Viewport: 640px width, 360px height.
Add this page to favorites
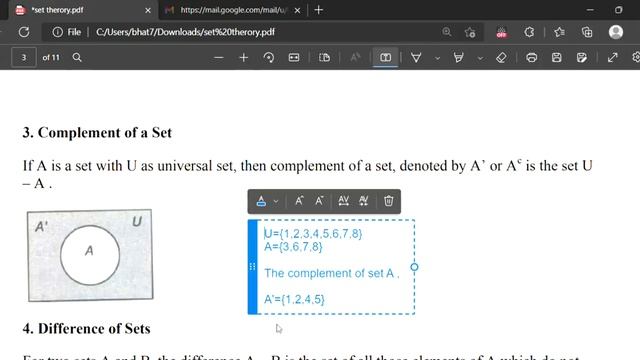pyautogui.click(x=470, y=32)
